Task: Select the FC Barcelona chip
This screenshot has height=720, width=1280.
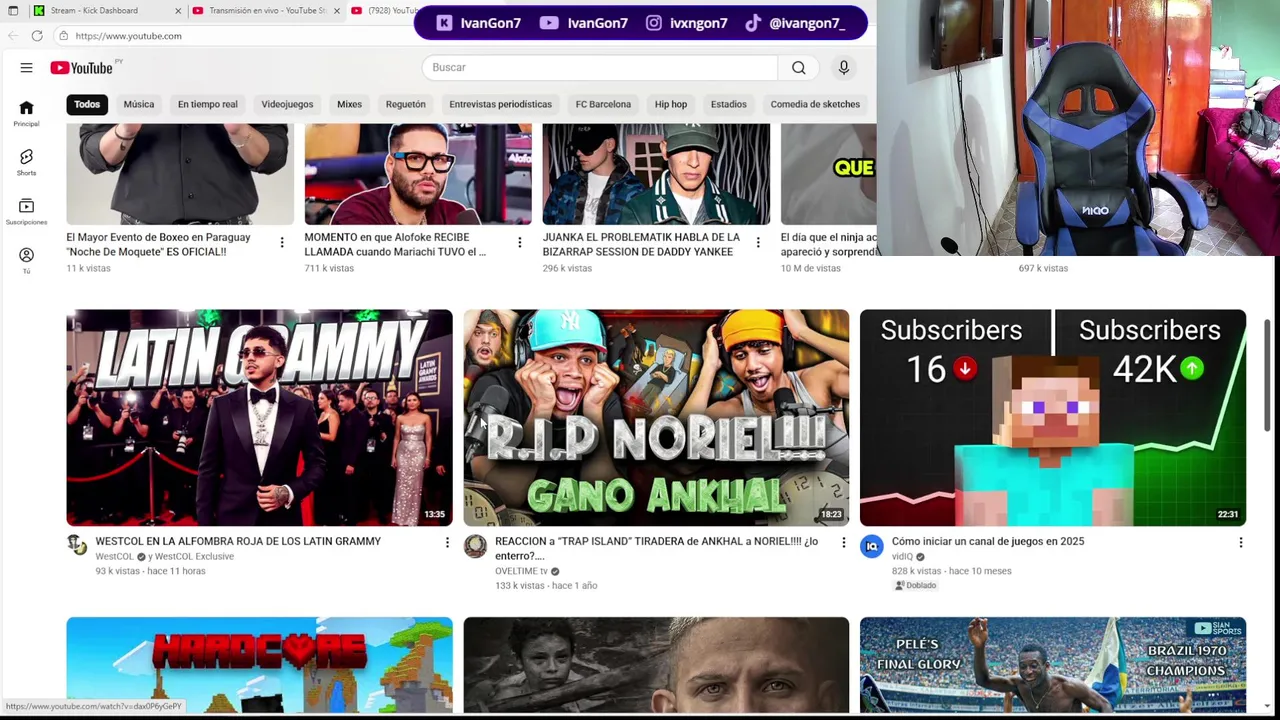Action: (603, 104)
